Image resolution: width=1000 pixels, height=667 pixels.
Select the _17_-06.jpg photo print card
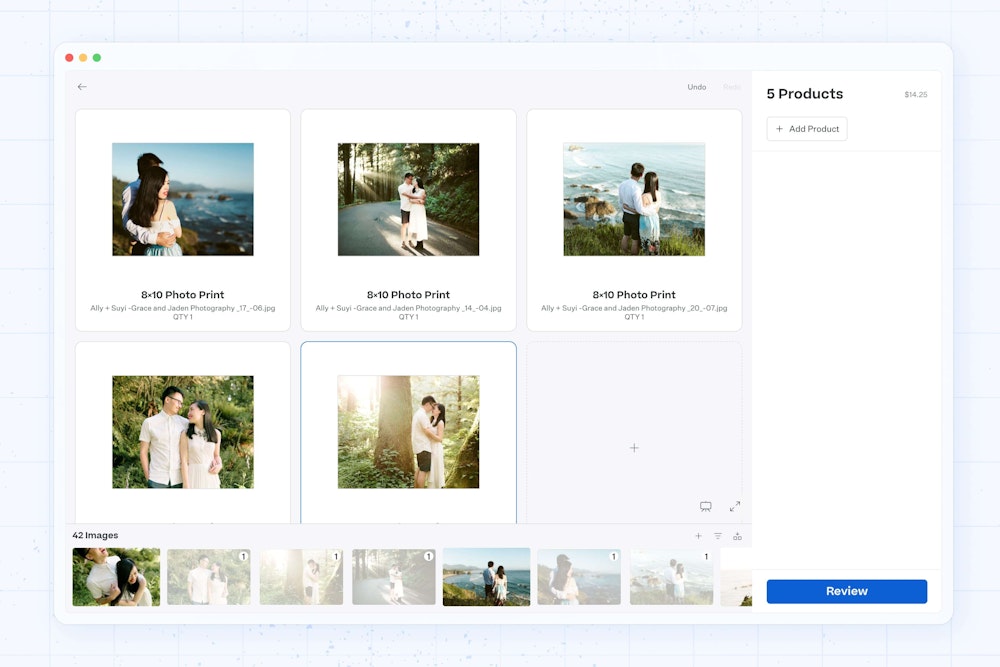point(183,220)
